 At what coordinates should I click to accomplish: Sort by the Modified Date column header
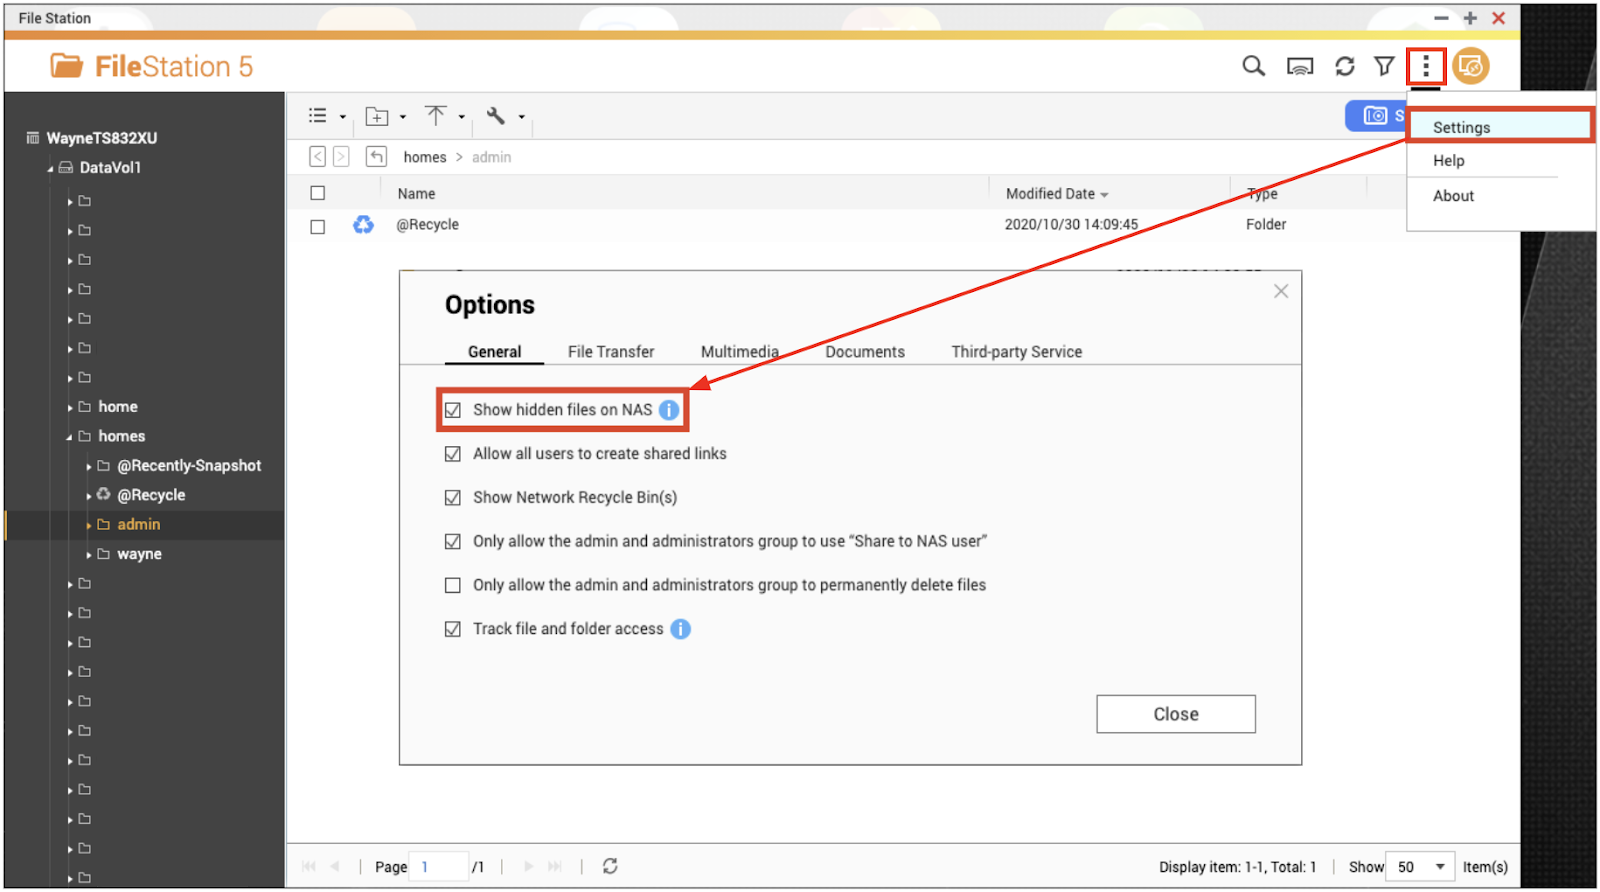[x=1057, y=194]
